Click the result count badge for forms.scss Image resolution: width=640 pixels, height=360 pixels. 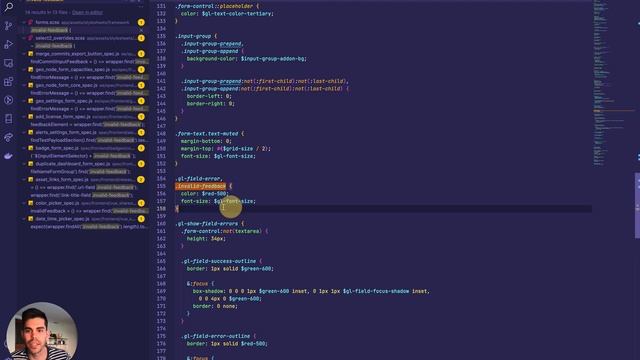[x=141, y=22]
